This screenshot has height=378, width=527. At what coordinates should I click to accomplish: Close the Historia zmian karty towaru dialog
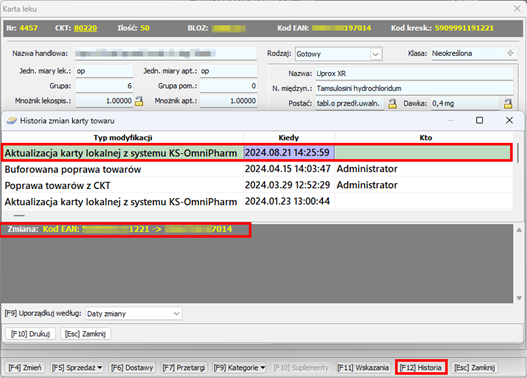(509, 120)
